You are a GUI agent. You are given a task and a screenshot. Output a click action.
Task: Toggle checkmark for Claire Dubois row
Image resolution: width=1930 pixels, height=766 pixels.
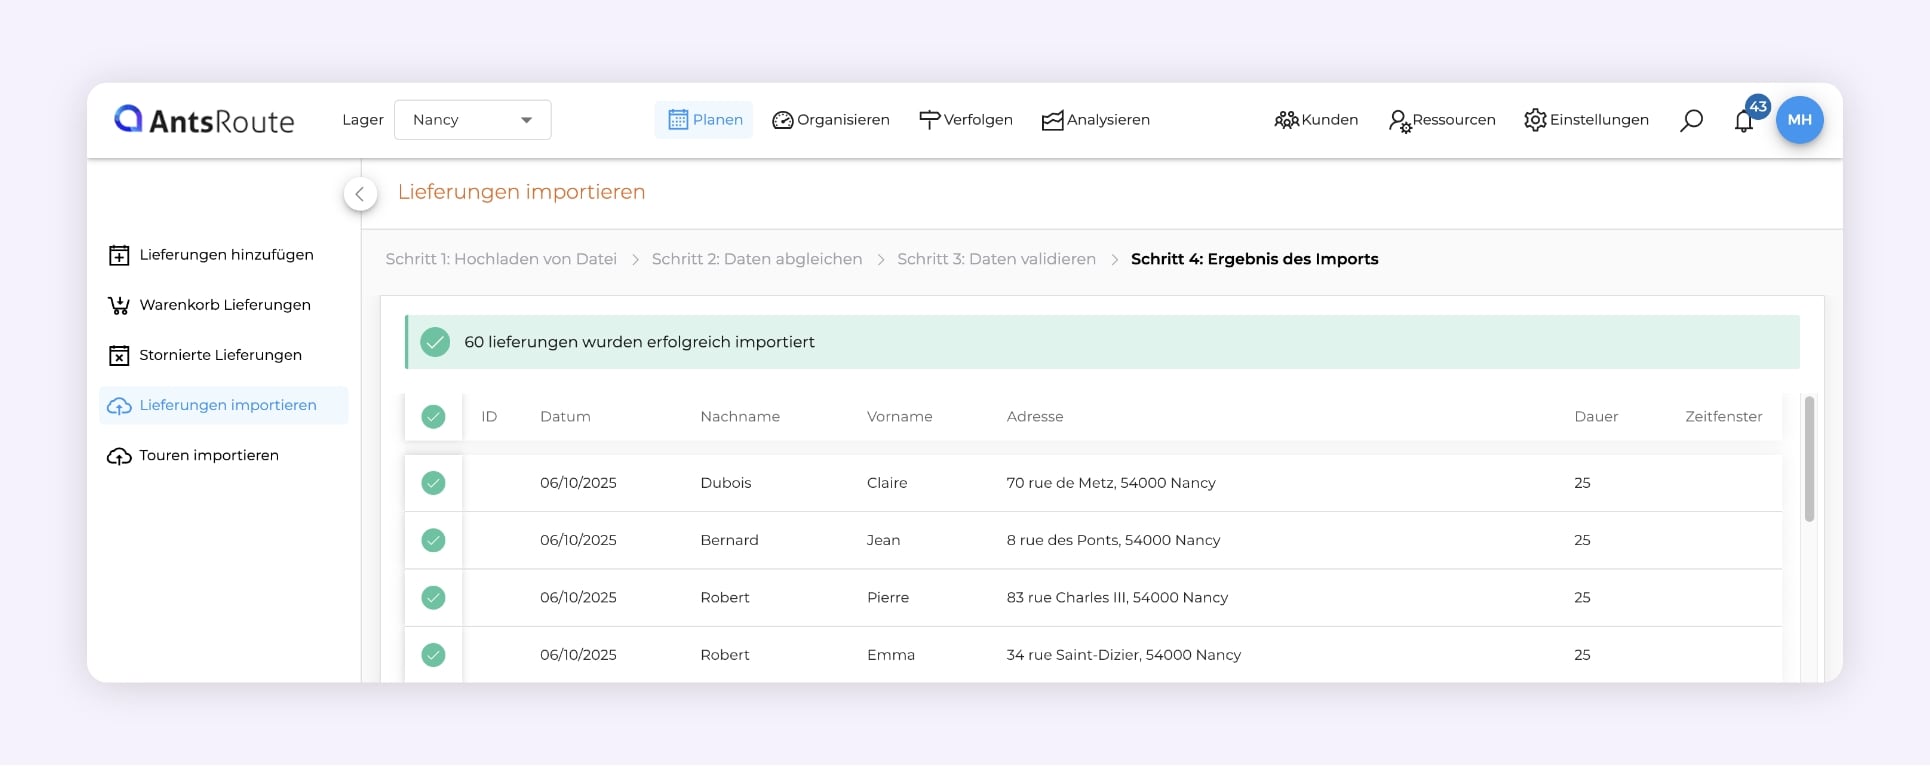coord(433,483)
